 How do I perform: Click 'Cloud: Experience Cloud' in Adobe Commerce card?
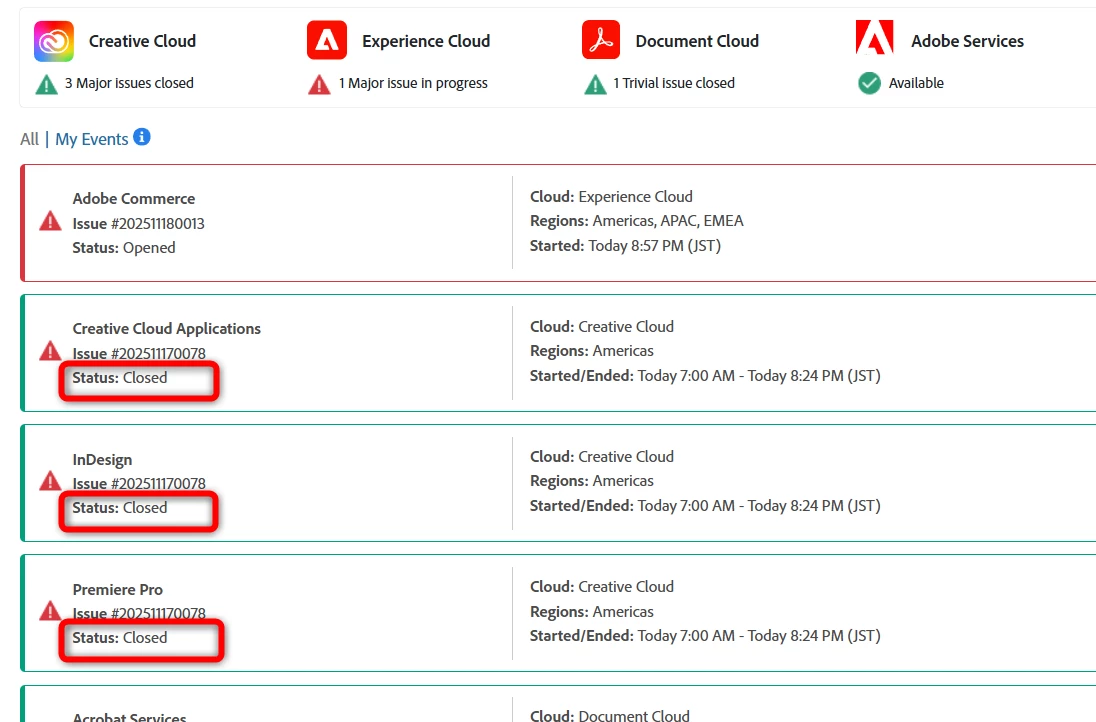click(x=612, y=197)
